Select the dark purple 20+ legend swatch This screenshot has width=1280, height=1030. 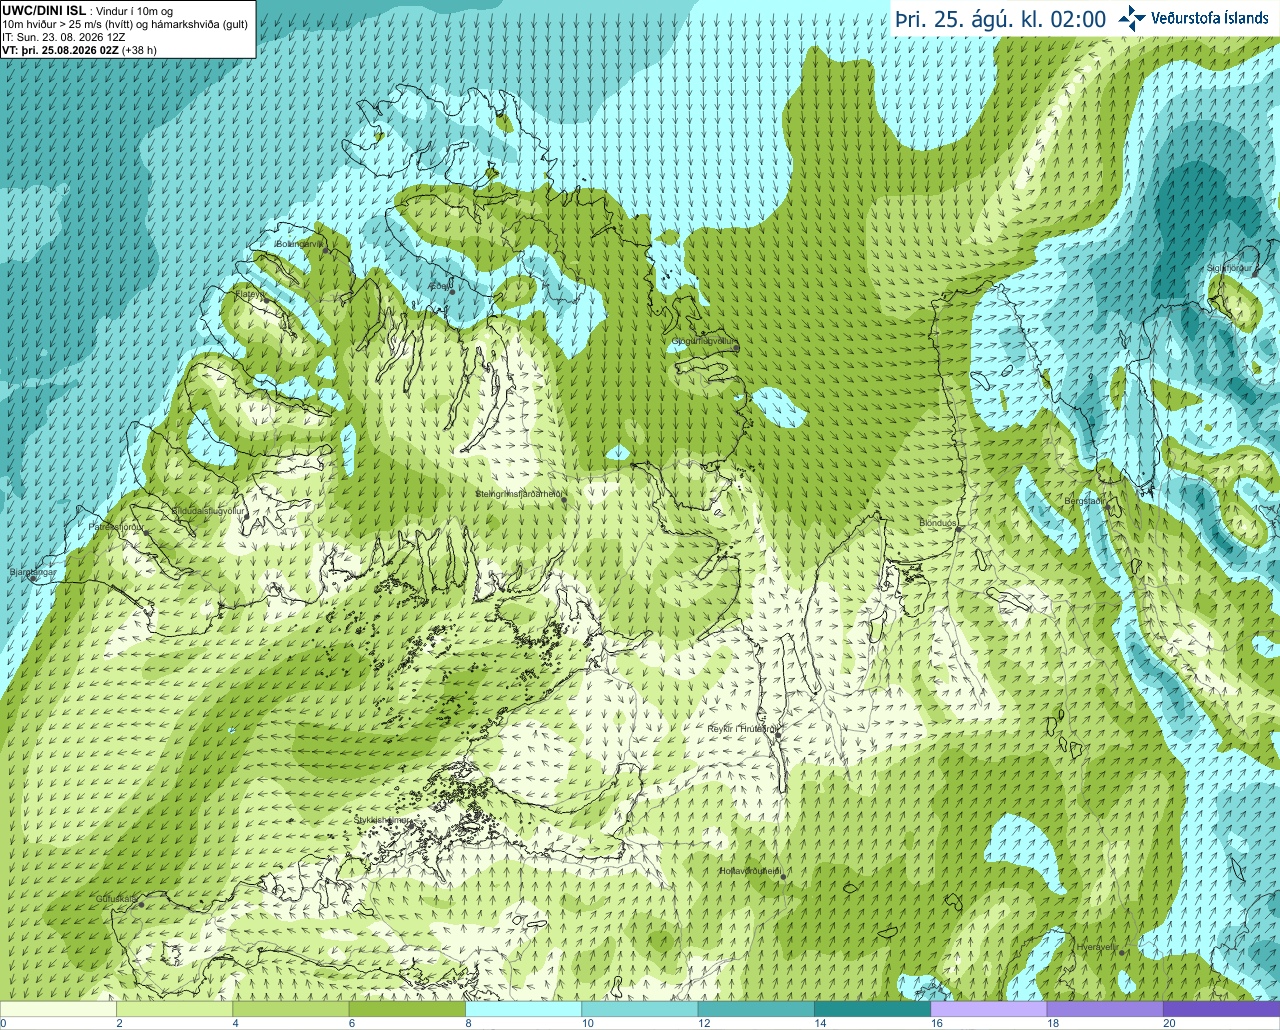pos(1221,1009)
